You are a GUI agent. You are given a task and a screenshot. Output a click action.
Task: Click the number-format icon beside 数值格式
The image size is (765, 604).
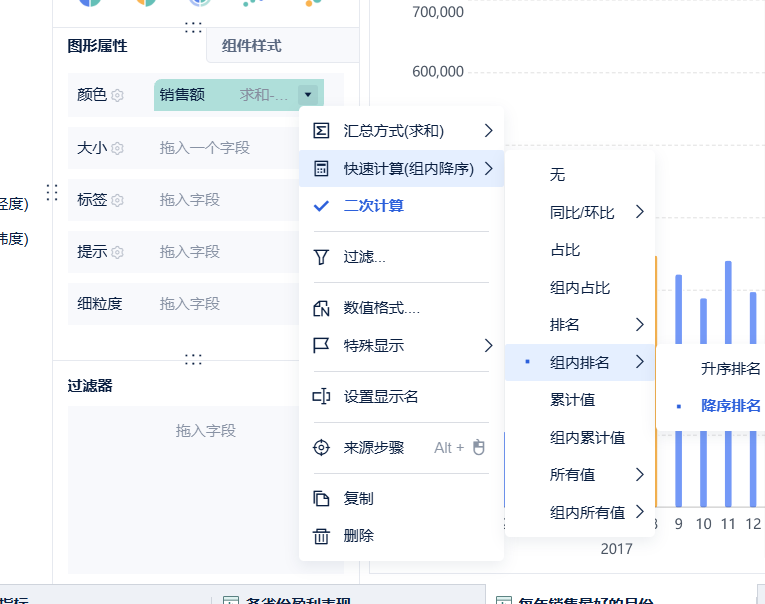[321, 308]
